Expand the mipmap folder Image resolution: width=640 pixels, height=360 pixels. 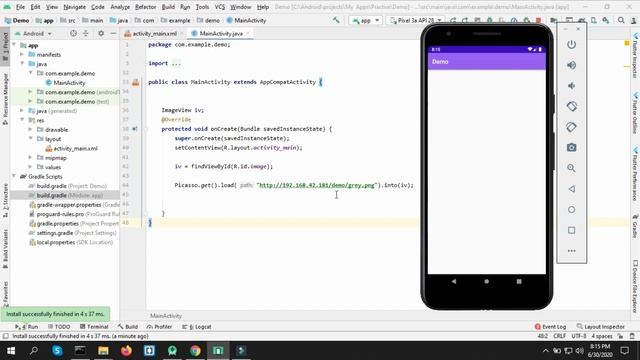(30, 158)
